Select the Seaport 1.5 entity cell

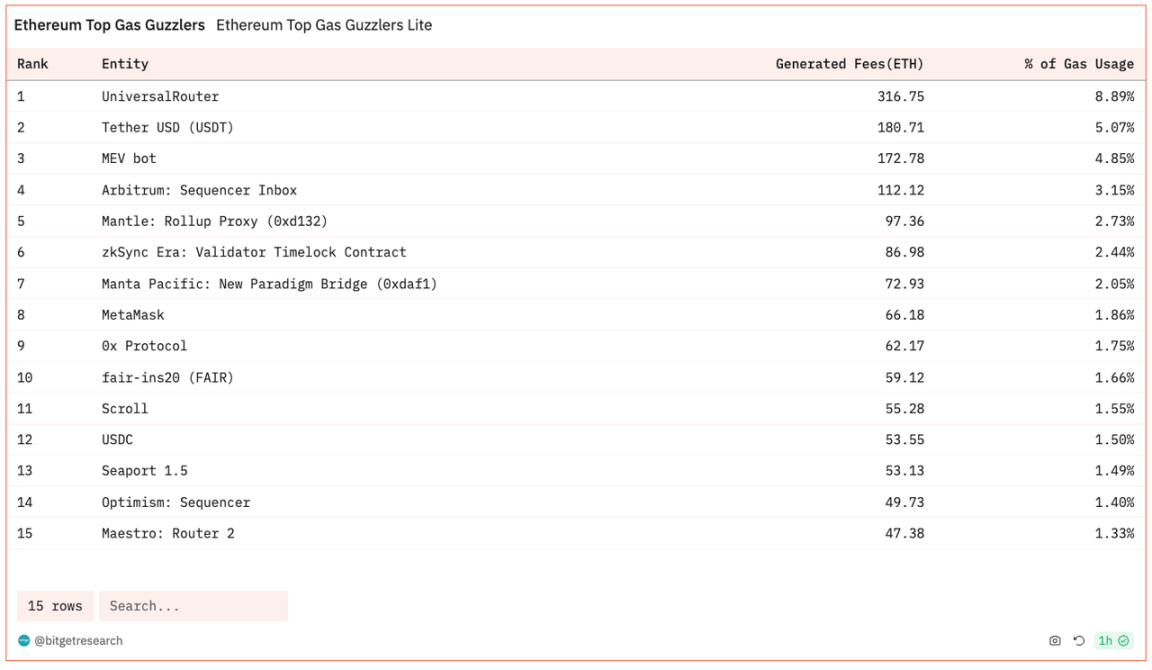pyautogui.click(x=144, y=471)
